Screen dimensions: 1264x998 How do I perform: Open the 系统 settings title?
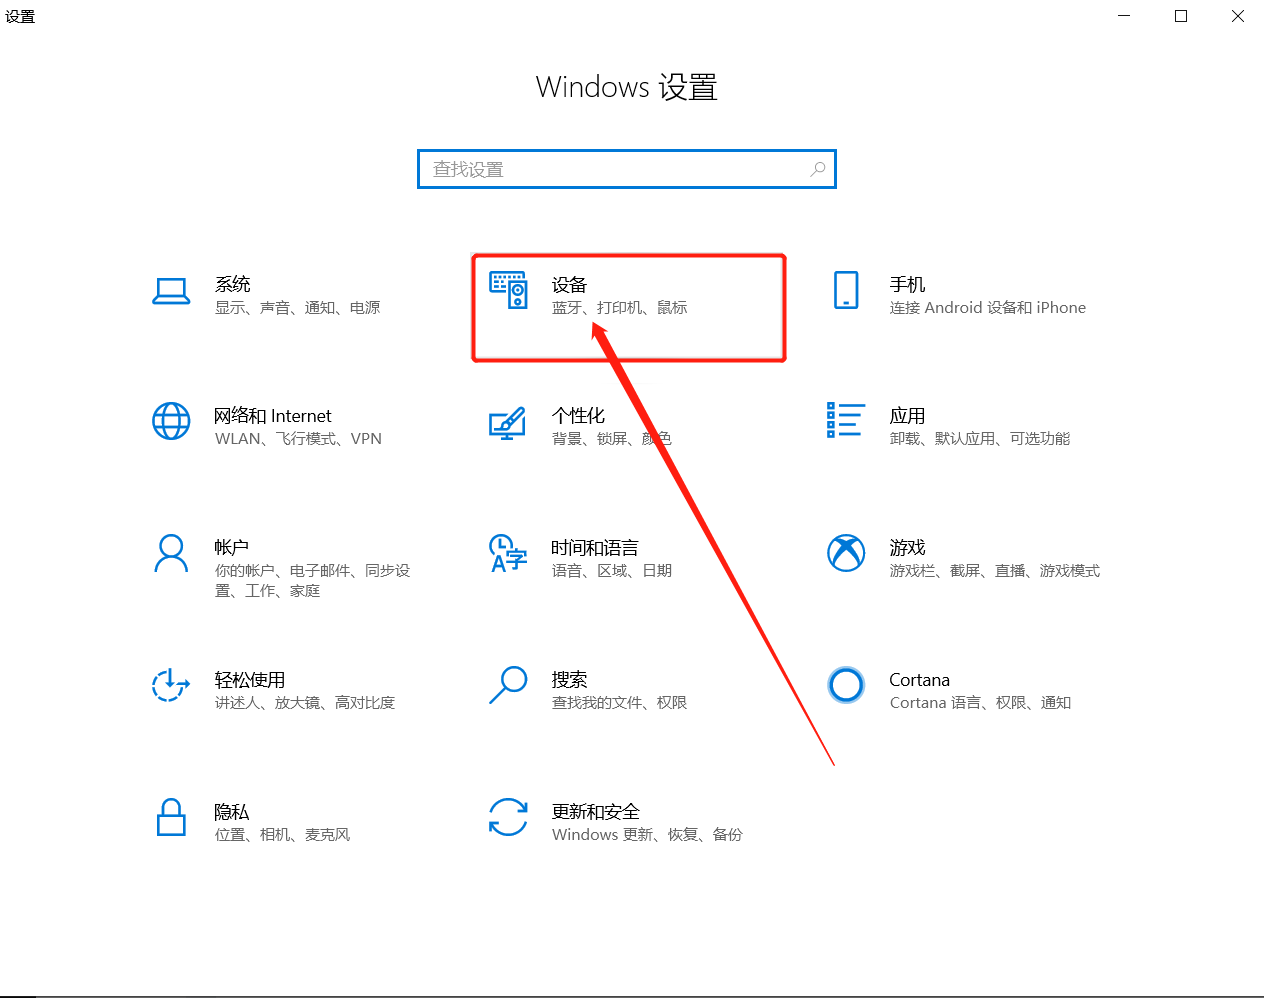[x=233, y=285]
